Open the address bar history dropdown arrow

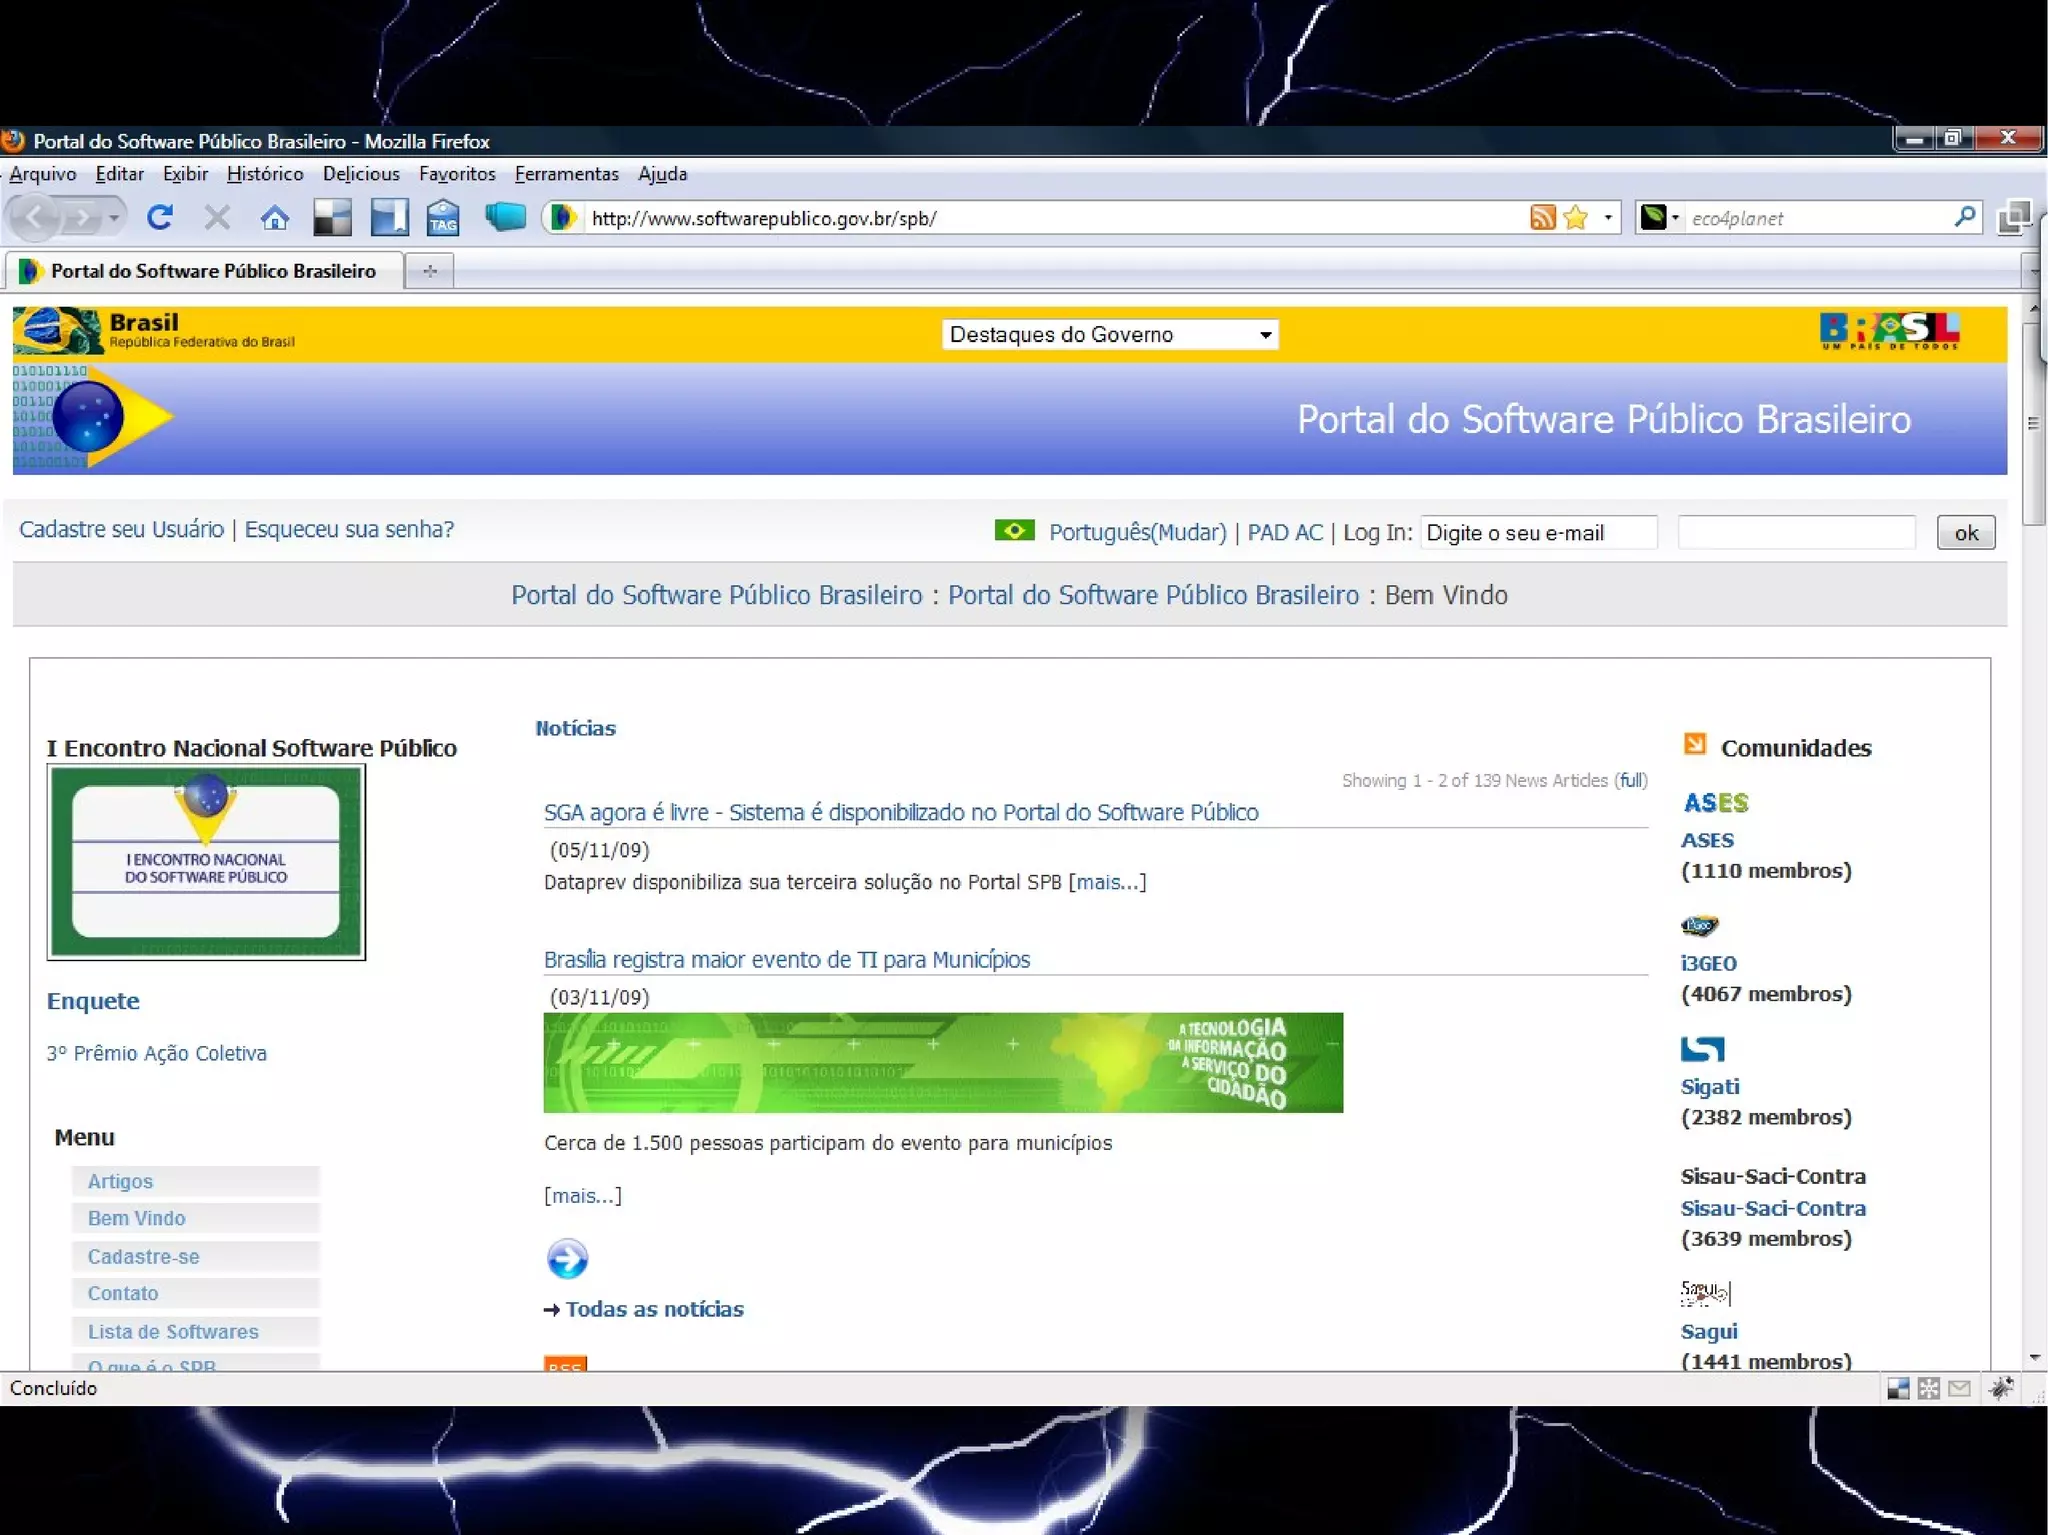pos(1608,217)
